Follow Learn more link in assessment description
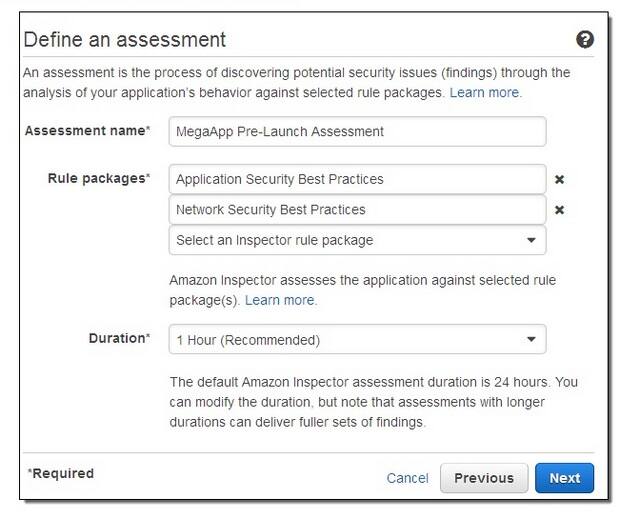The width and height of the screenshot is (640, 519). pos(485,93)
